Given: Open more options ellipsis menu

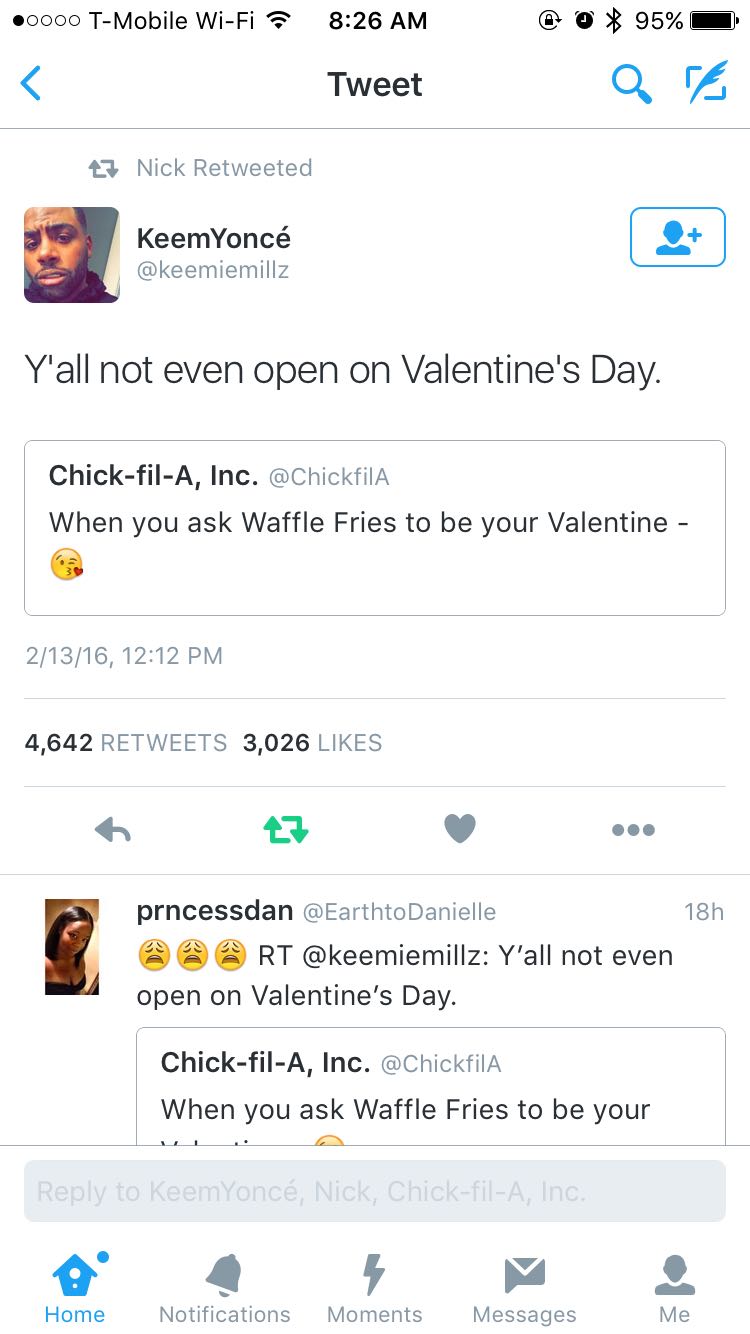Looking at the screenshot, I should tap(634, 829).
